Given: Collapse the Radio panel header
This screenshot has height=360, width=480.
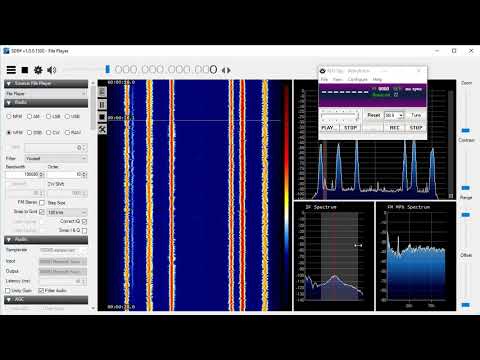Looking at the screenshot, I should 46,103.
